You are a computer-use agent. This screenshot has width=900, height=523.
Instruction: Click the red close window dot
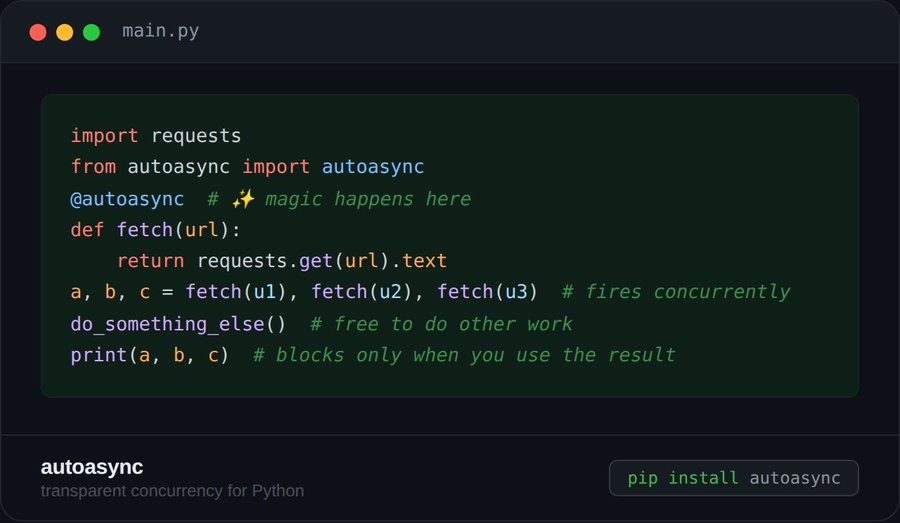38,32
